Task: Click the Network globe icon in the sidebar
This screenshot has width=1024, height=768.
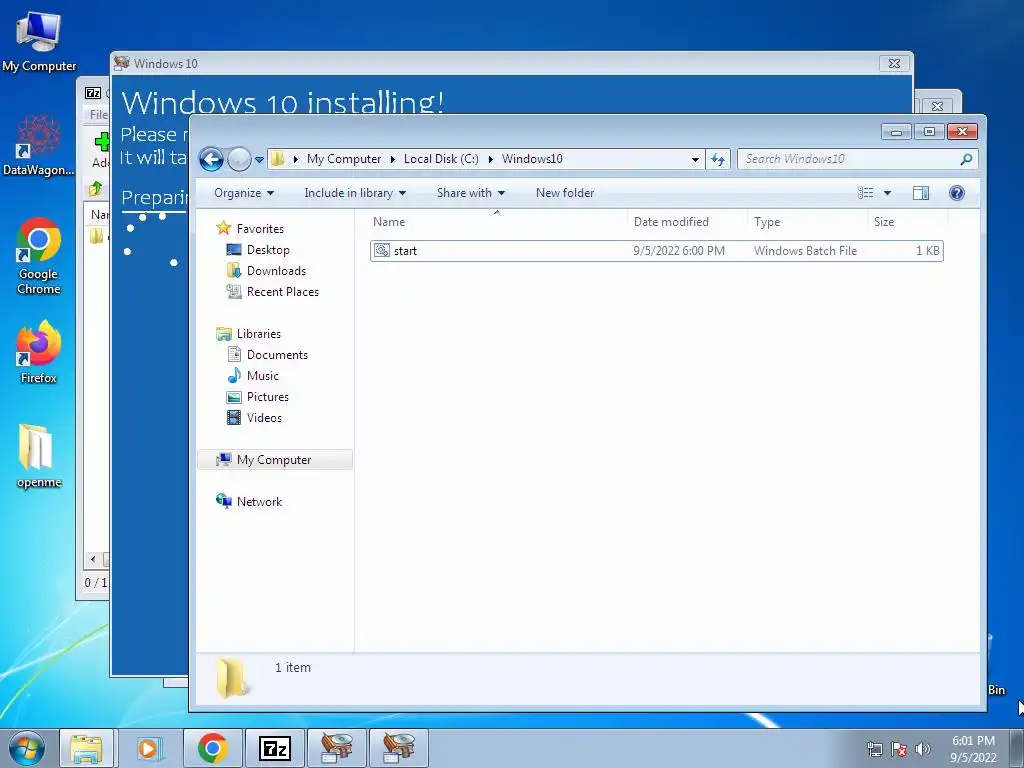Action: pyautogui.click(x=224, y=501)
